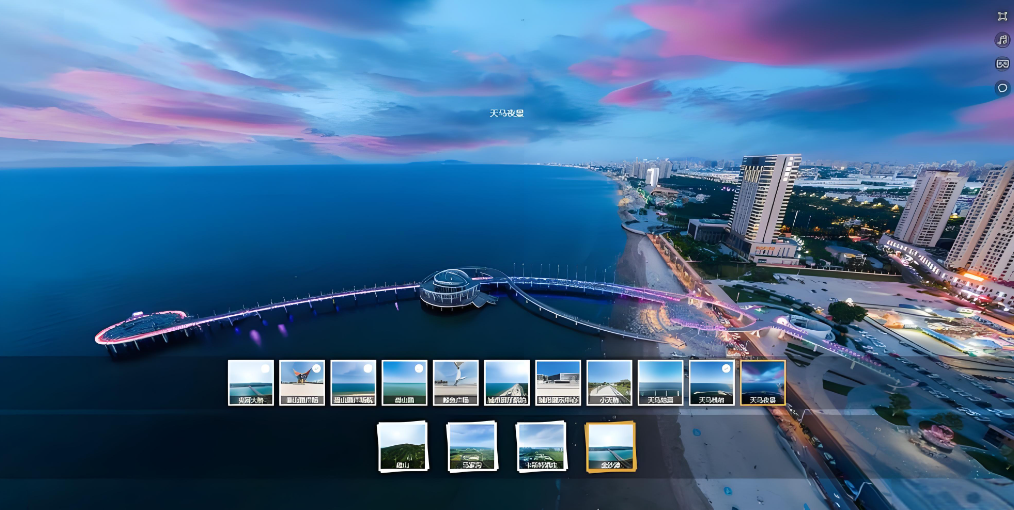The image size is (1014, 510).
Task: Open the sixth scene thumbnail with aerial road
Action: tap(507, 382)
